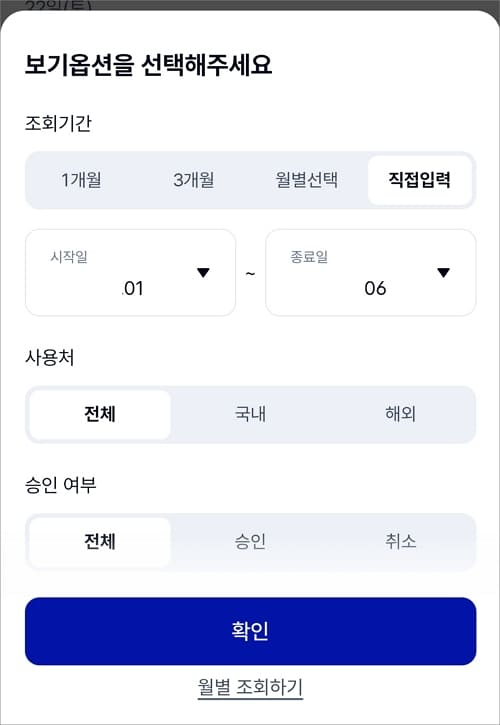Viewport: 500px width, 725px height.
Task: Select 해외 under 사용처
Action: click(x=401, y=414)
